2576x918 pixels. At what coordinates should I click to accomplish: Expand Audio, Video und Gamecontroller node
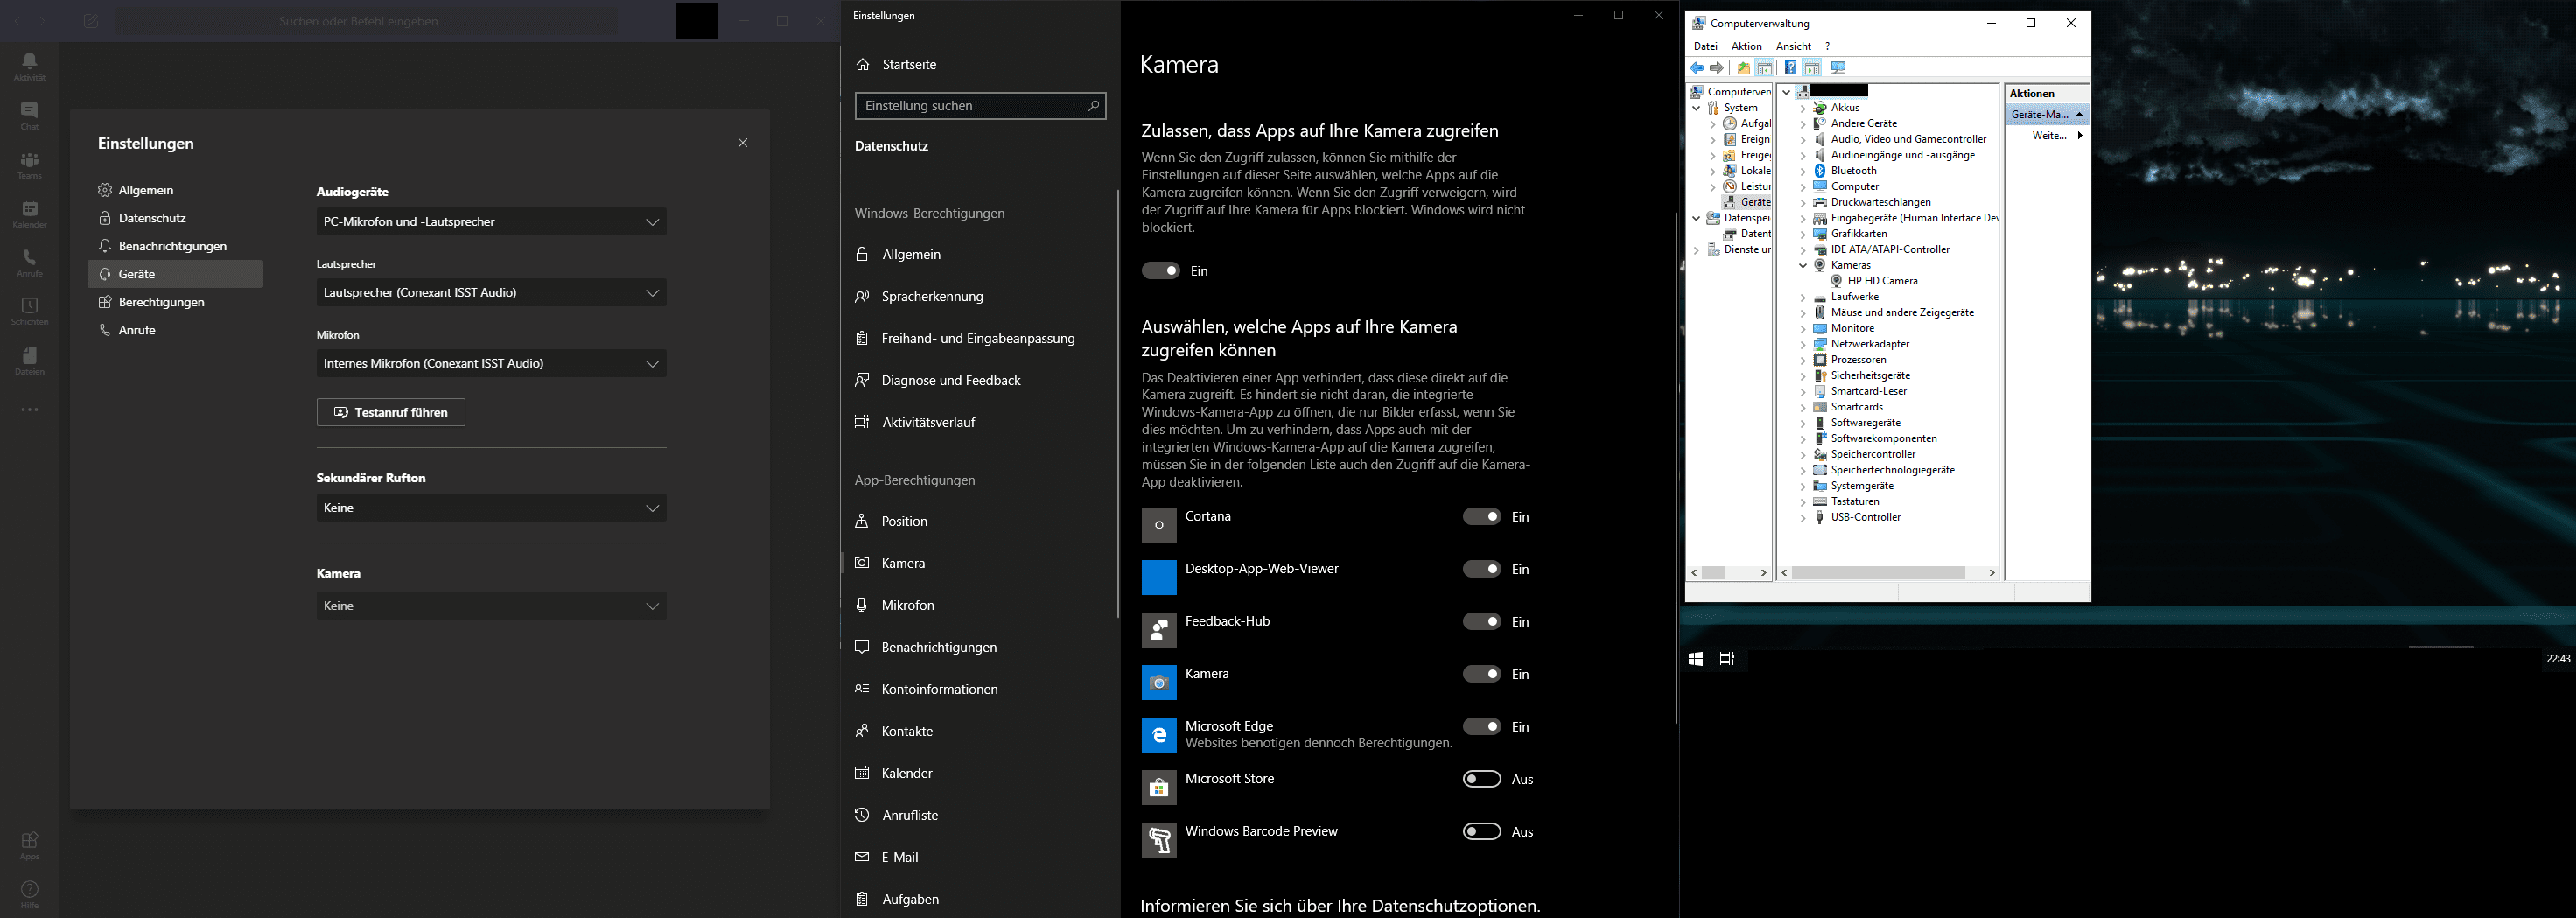[x=1803, y=140]
